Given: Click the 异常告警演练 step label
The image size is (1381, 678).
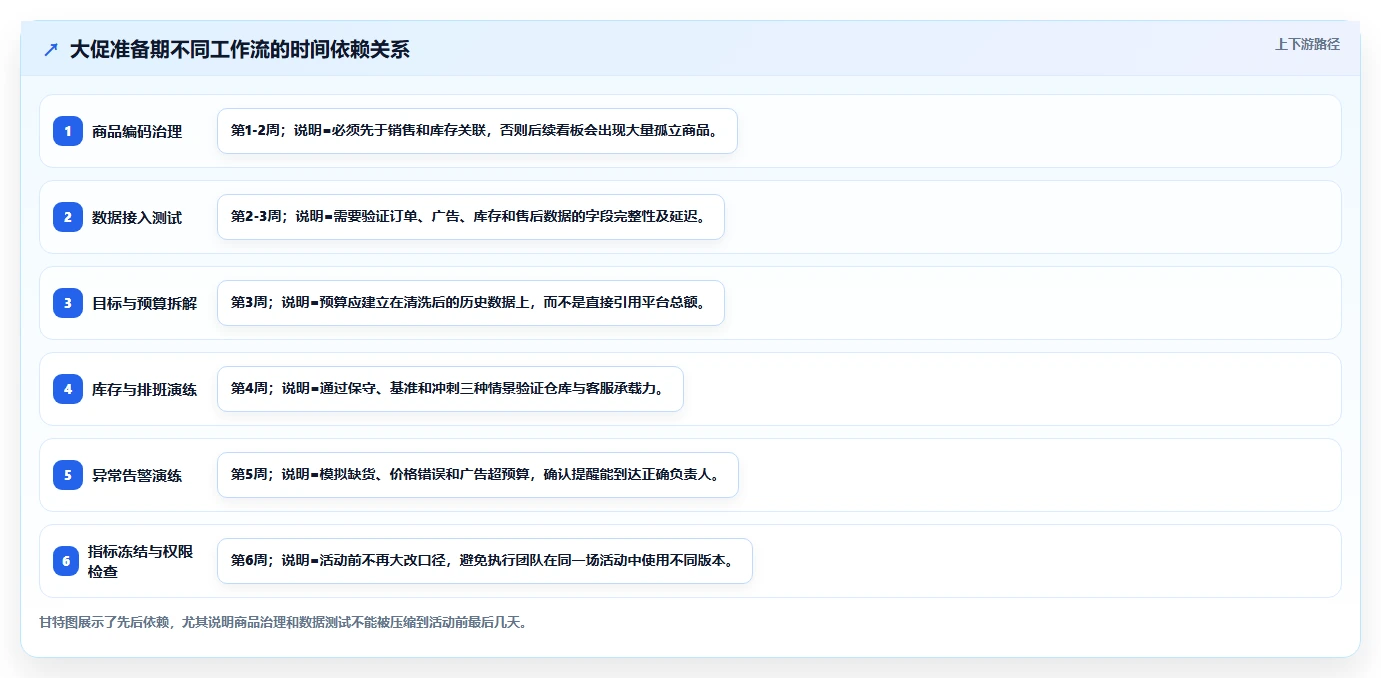Looking at the screenshot, I should (x=137, y=475).
